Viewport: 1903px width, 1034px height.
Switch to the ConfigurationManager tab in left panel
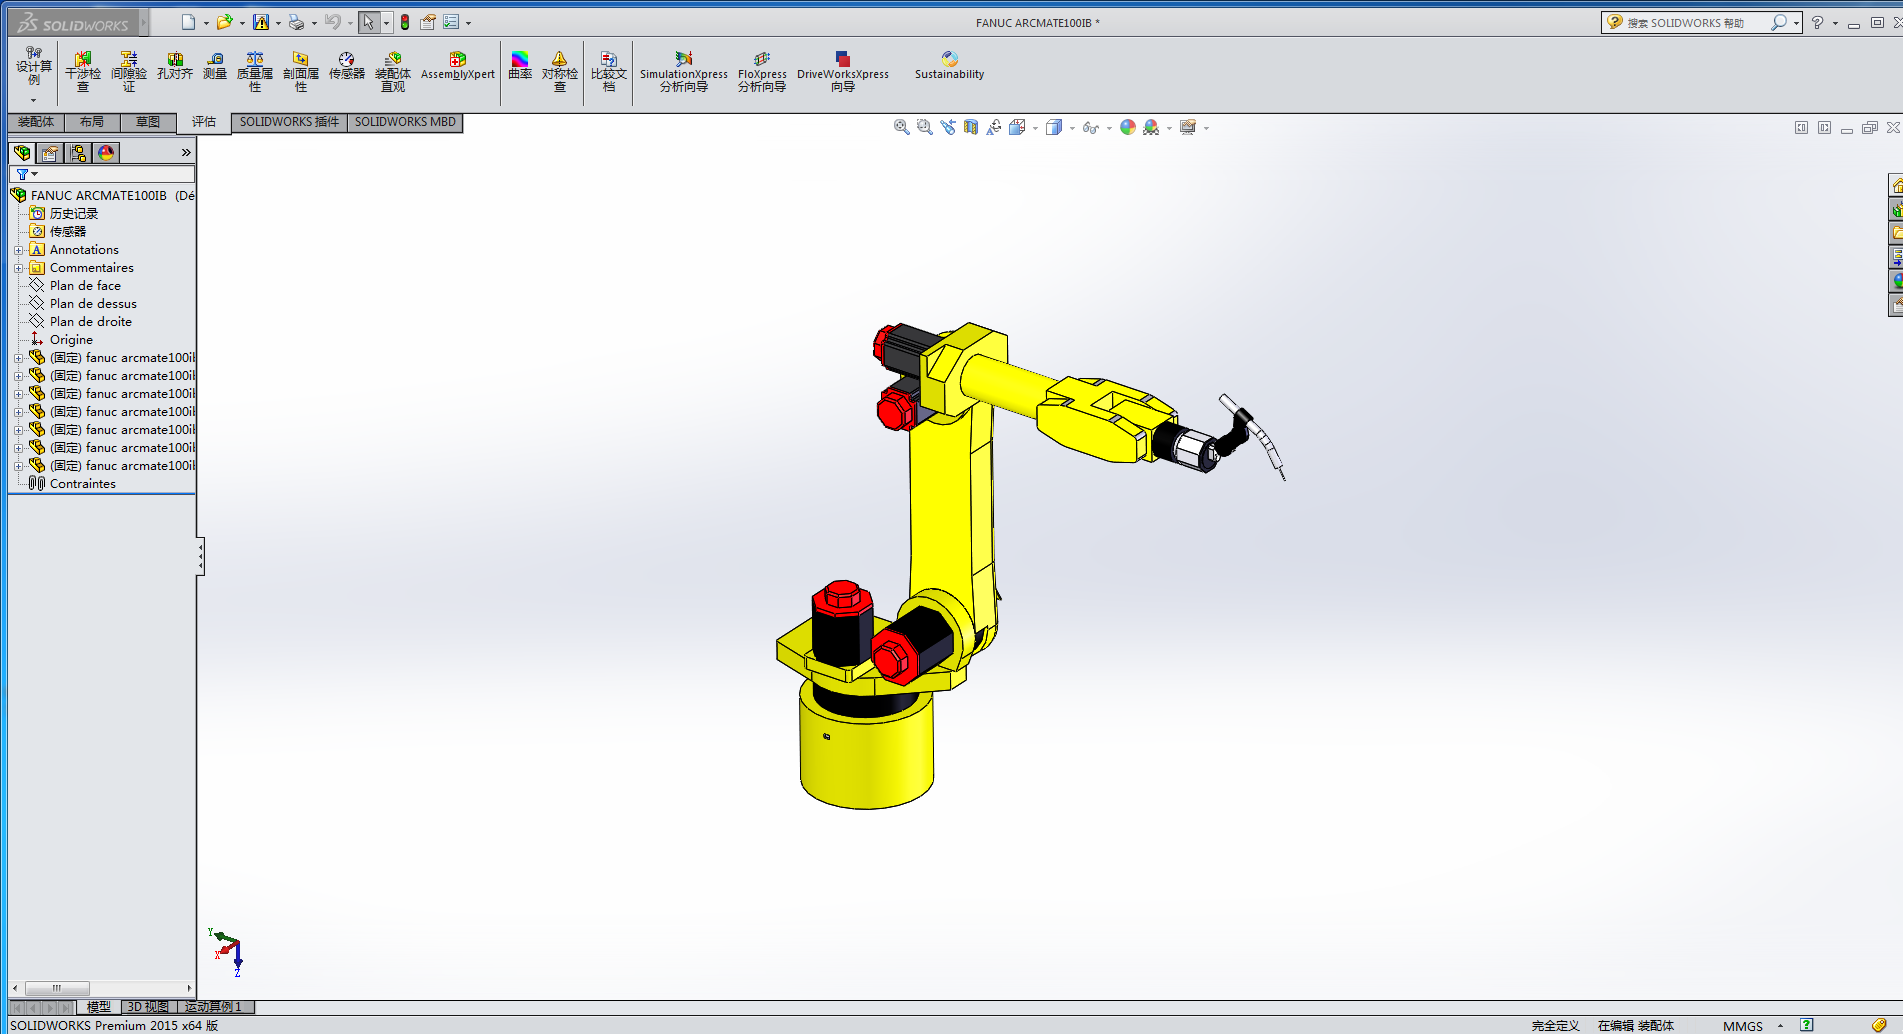pos(78,152)
